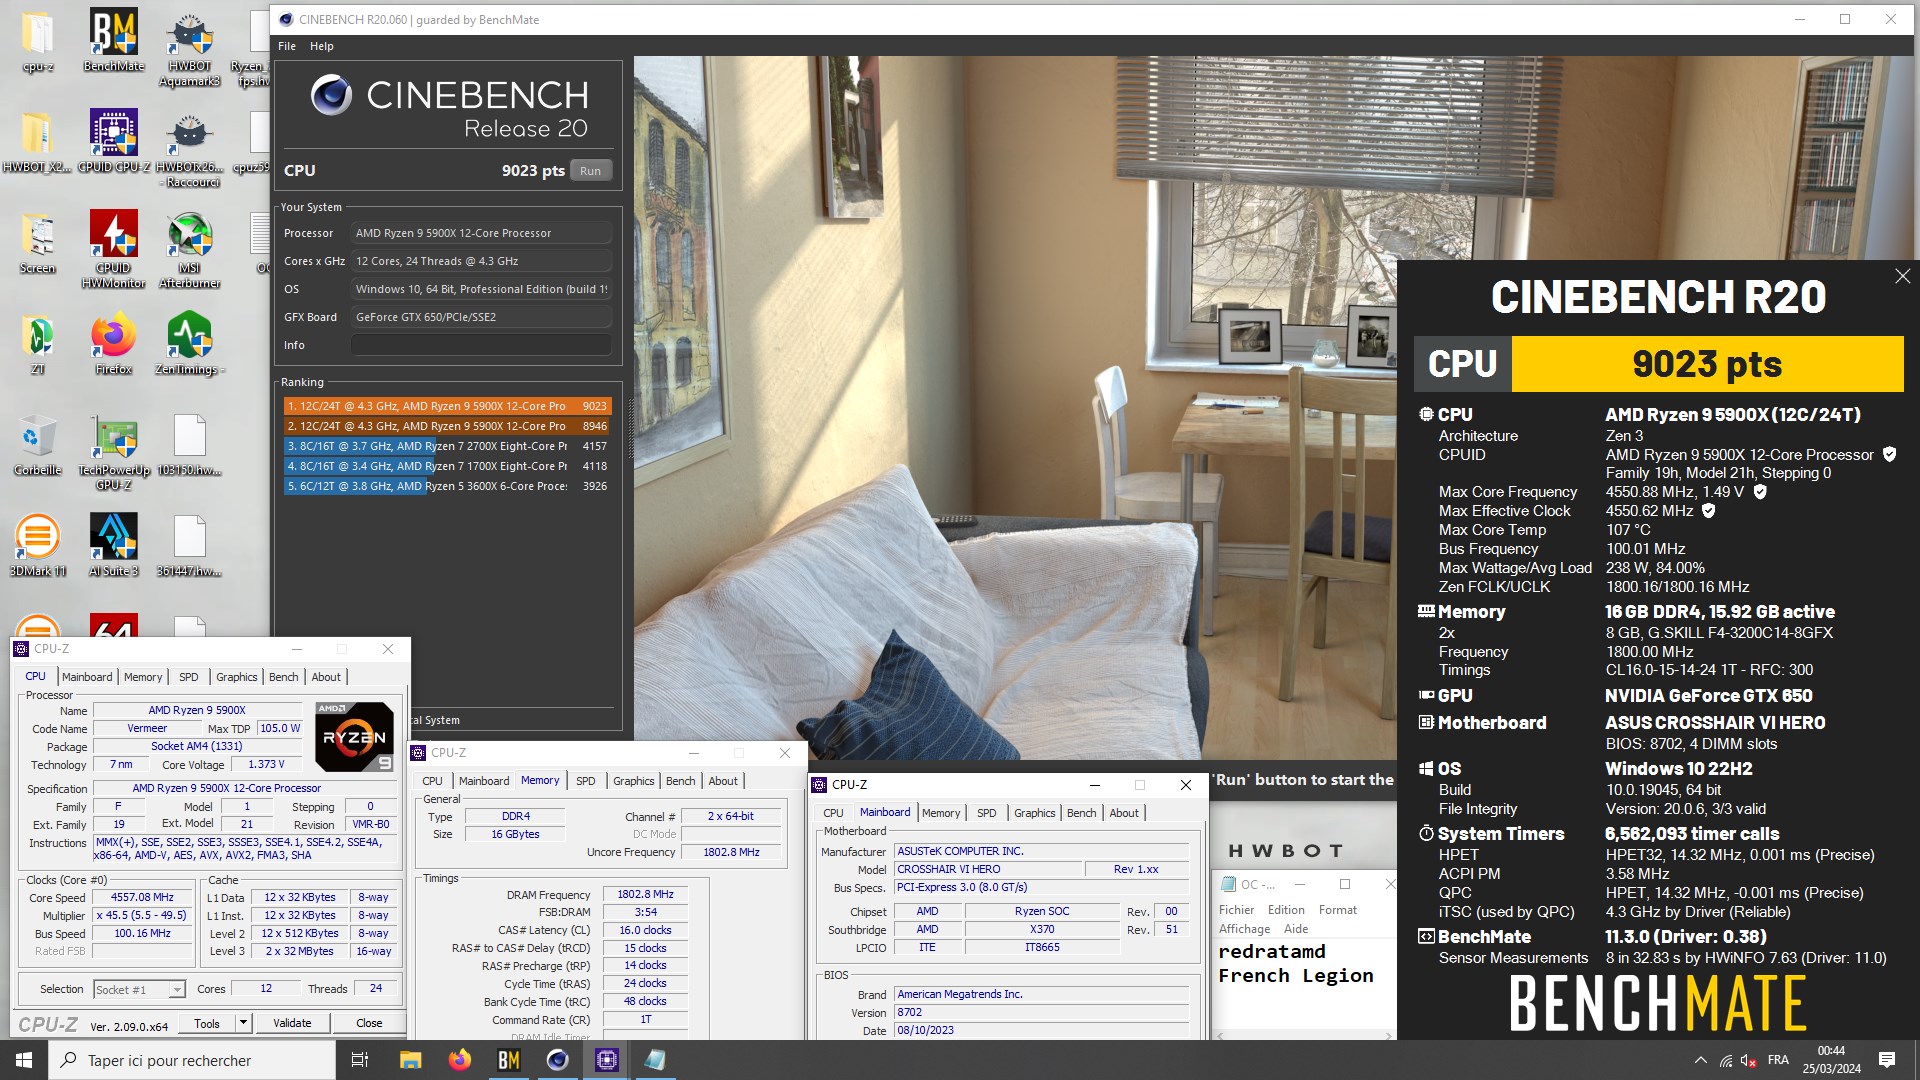Open the Affichage menu in Notepad

point(1244,929)
